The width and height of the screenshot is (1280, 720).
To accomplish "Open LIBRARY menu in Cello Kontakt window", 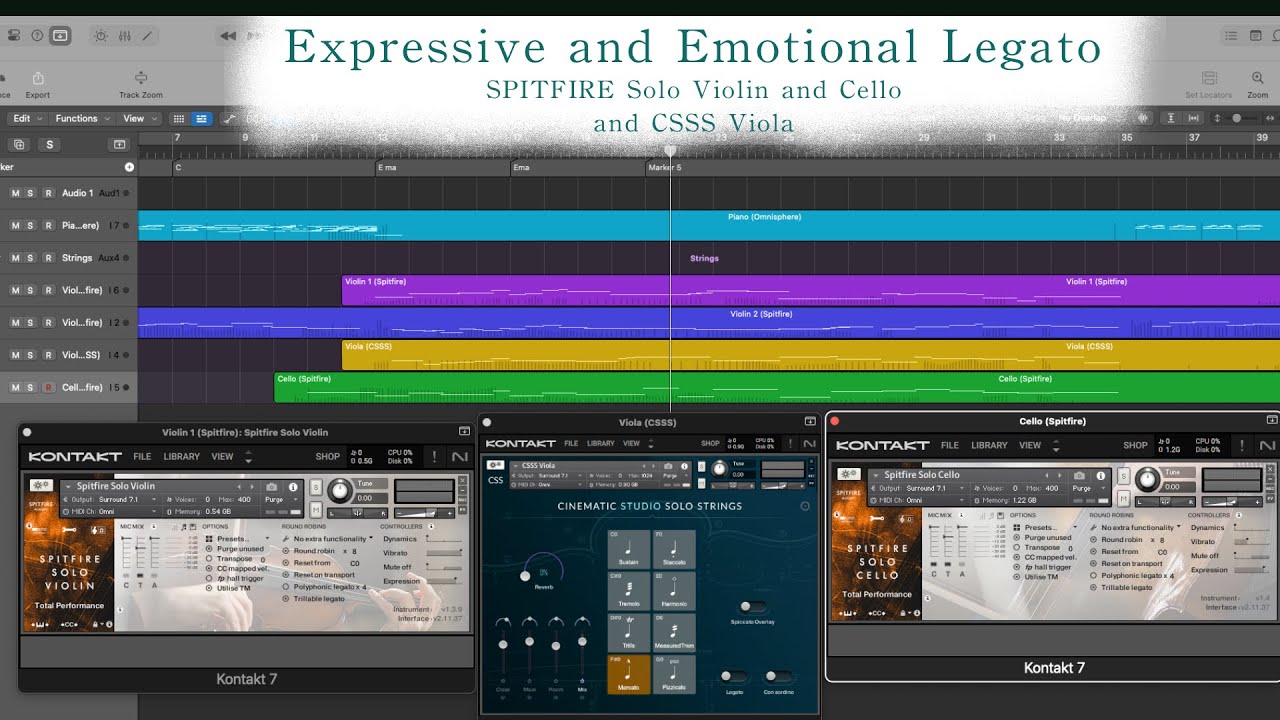I will 989,445.
